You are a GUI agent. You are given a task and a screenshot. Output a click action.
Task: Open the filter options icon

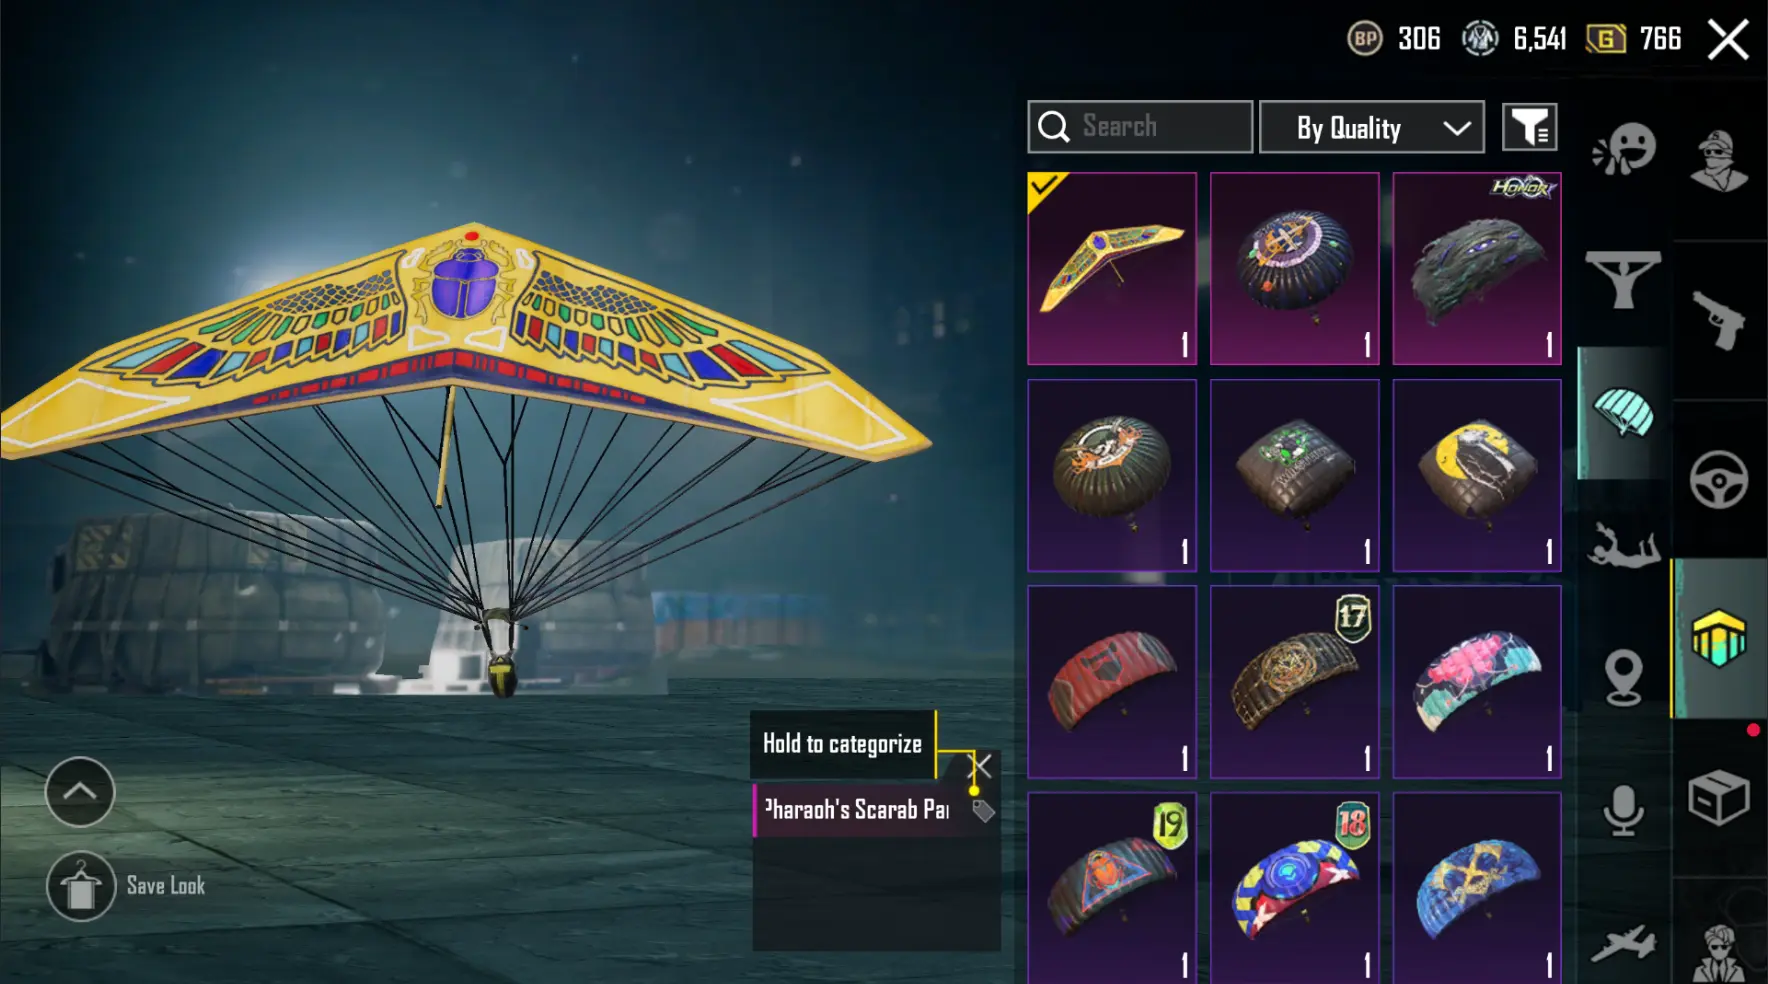(1530, 127)
